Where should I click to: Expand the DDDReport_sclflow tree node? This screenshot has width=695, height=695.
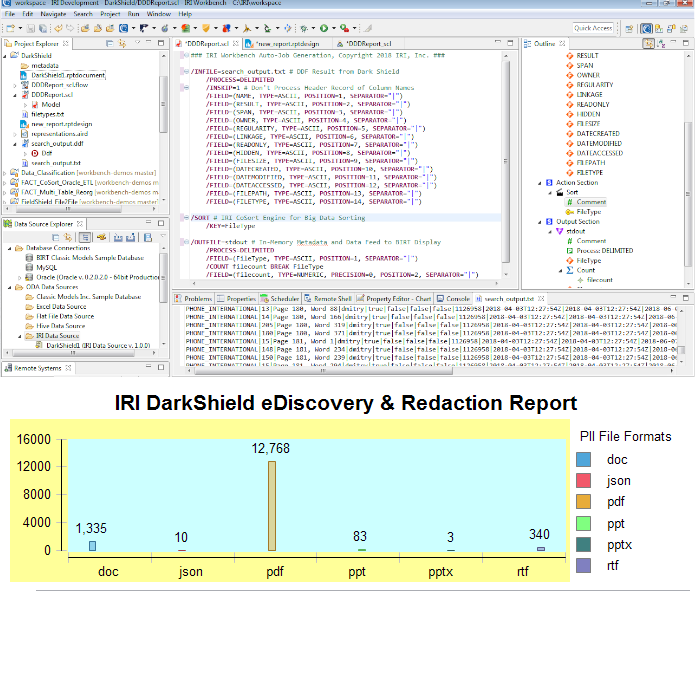(x=15, y=85)
